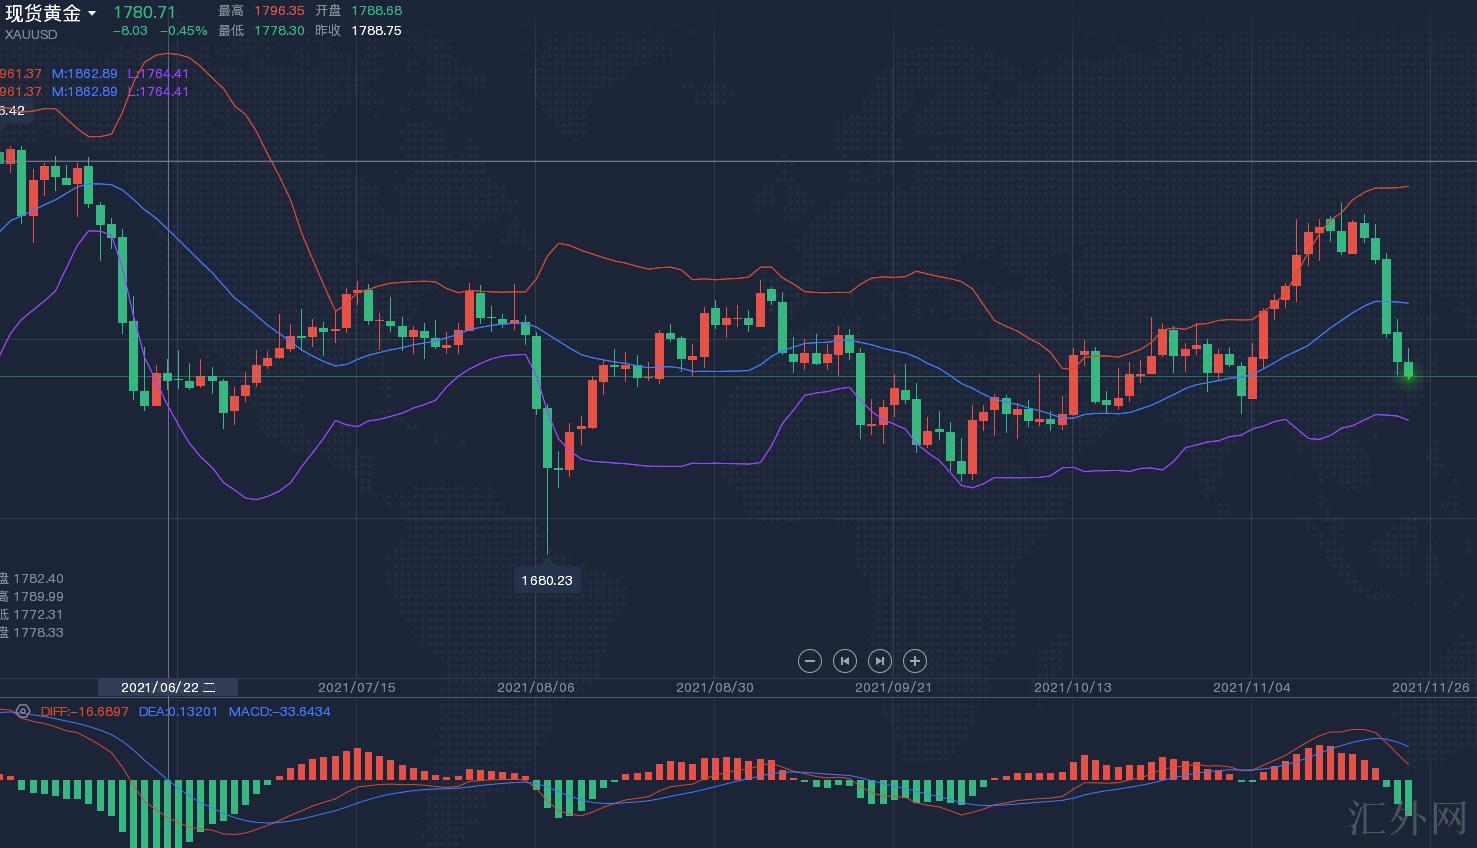
Task: Select the 2021/08/06 date on time axis
Action: tap(536, 687)
